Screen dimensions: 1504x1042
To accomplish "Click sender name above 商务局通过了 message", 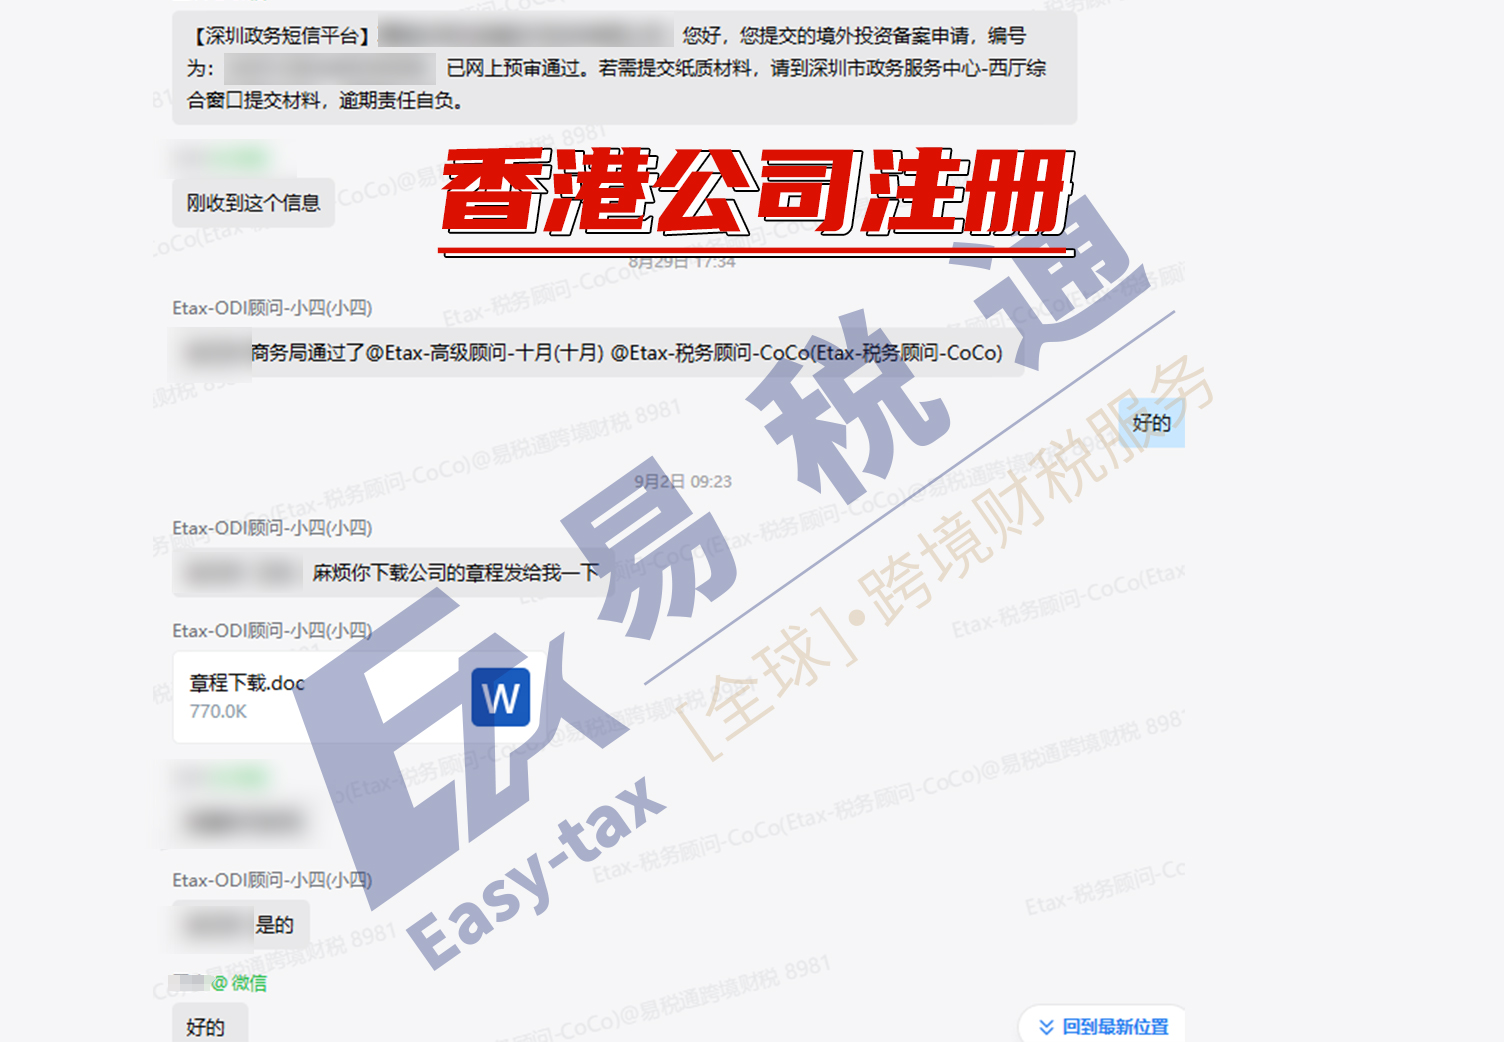I will click(272, 308).
